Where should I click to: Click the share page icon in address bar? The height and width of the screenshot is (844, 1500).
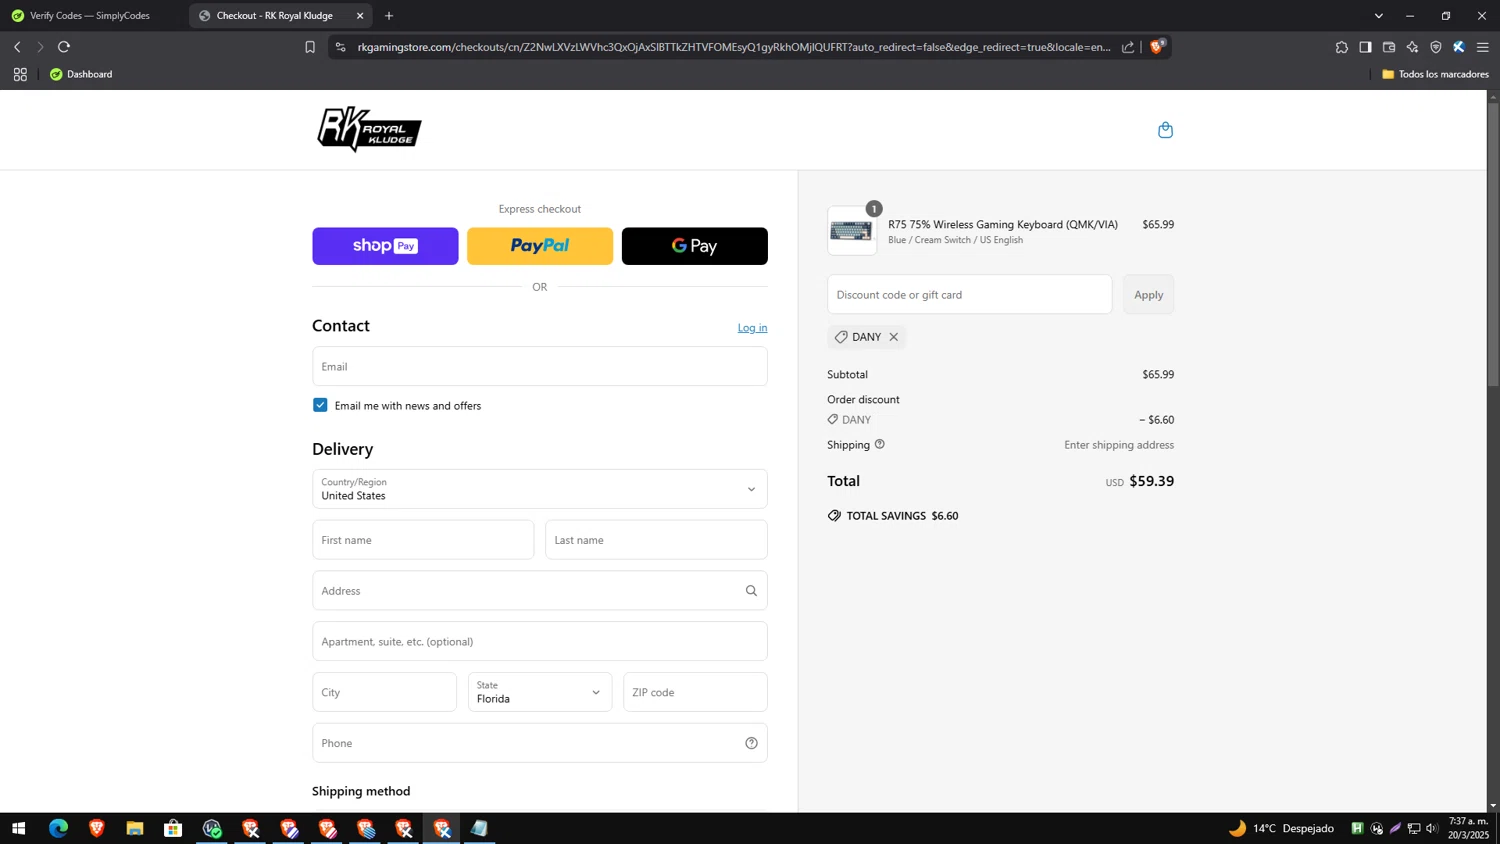[1128, 47]
